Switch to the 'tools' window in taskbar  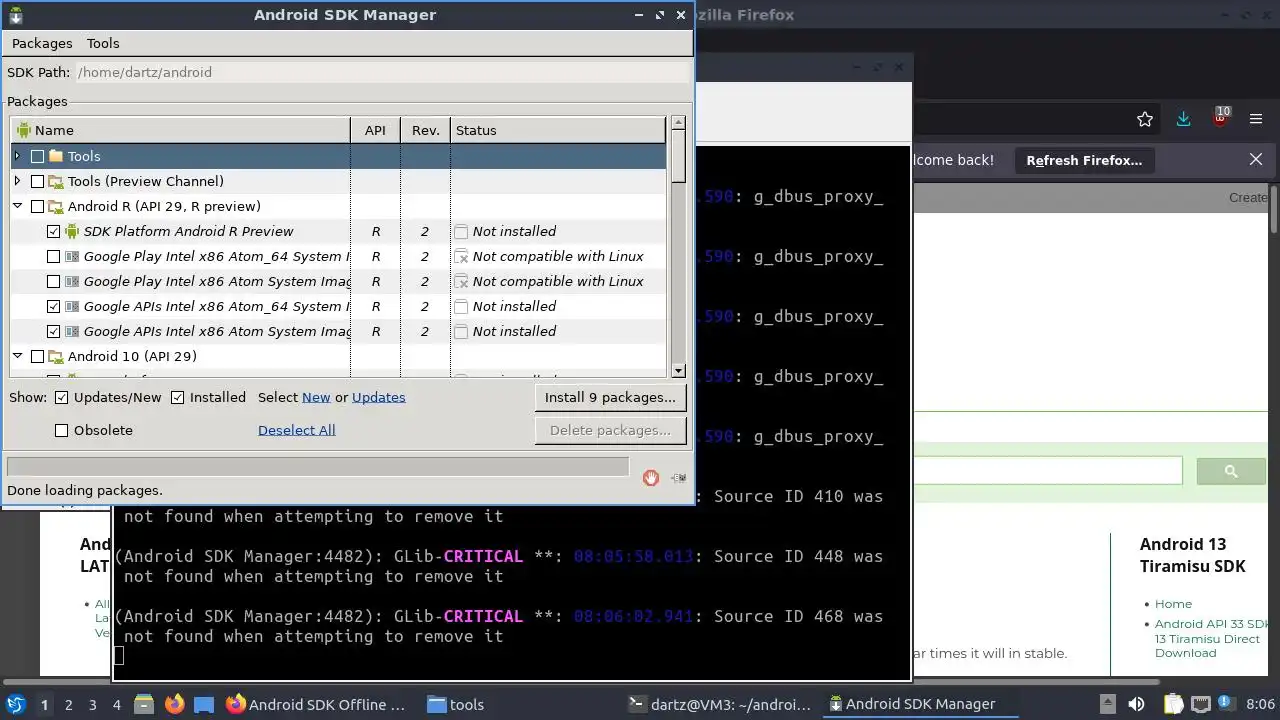[x=455, y=704]
